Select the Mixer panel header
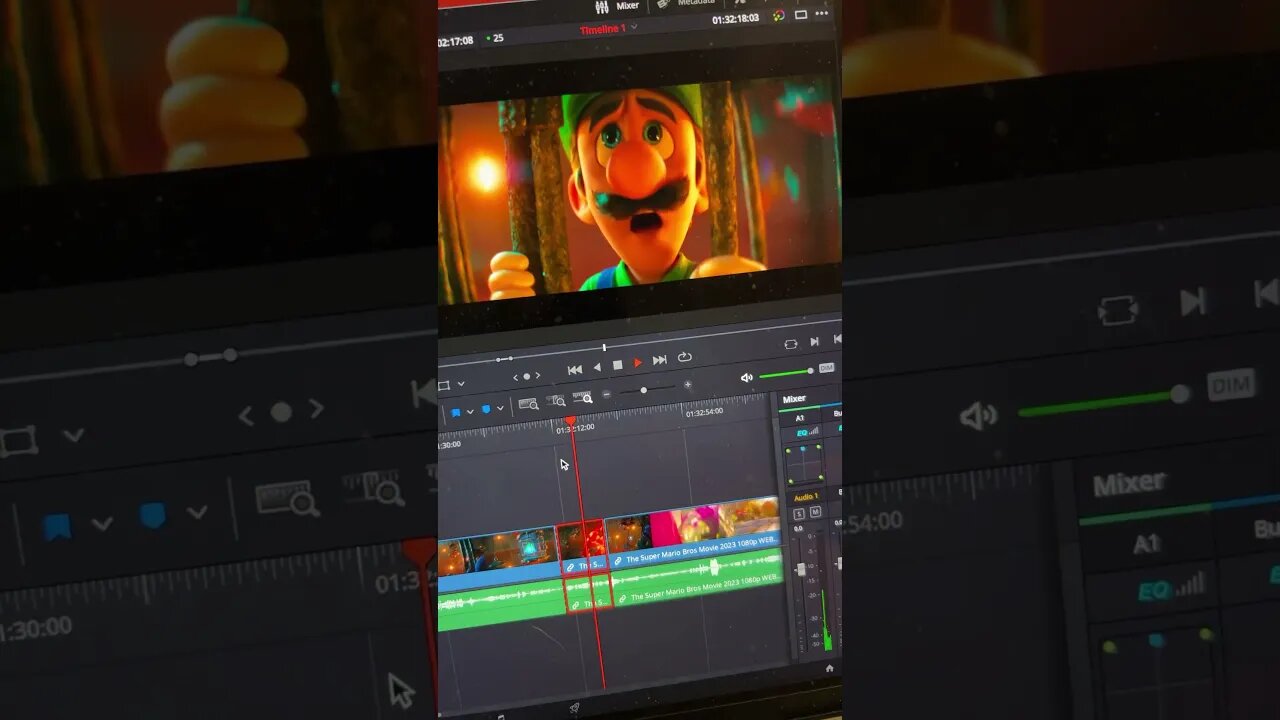This screenshot has width=1280, height=720. [x=794, y=399]
